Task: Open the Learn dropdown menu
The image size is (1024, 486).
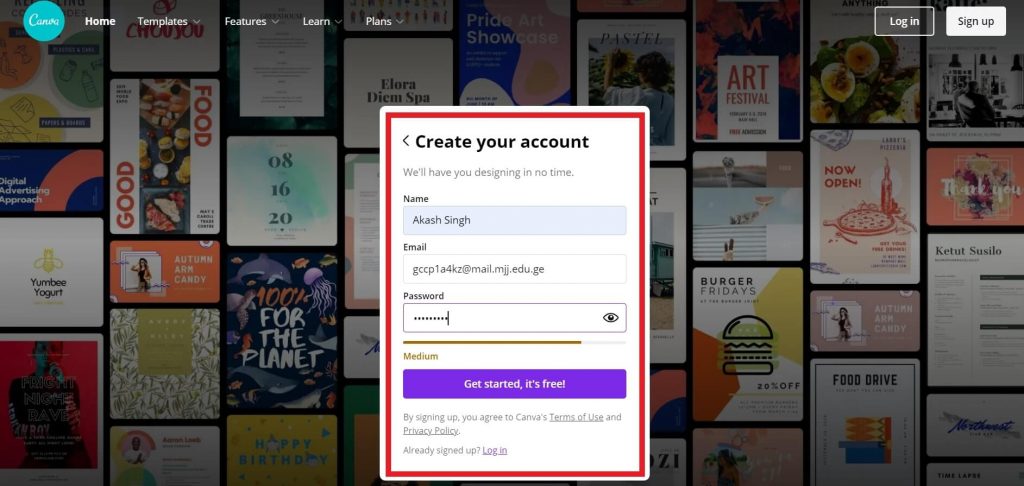Action: tap(323, 22)
